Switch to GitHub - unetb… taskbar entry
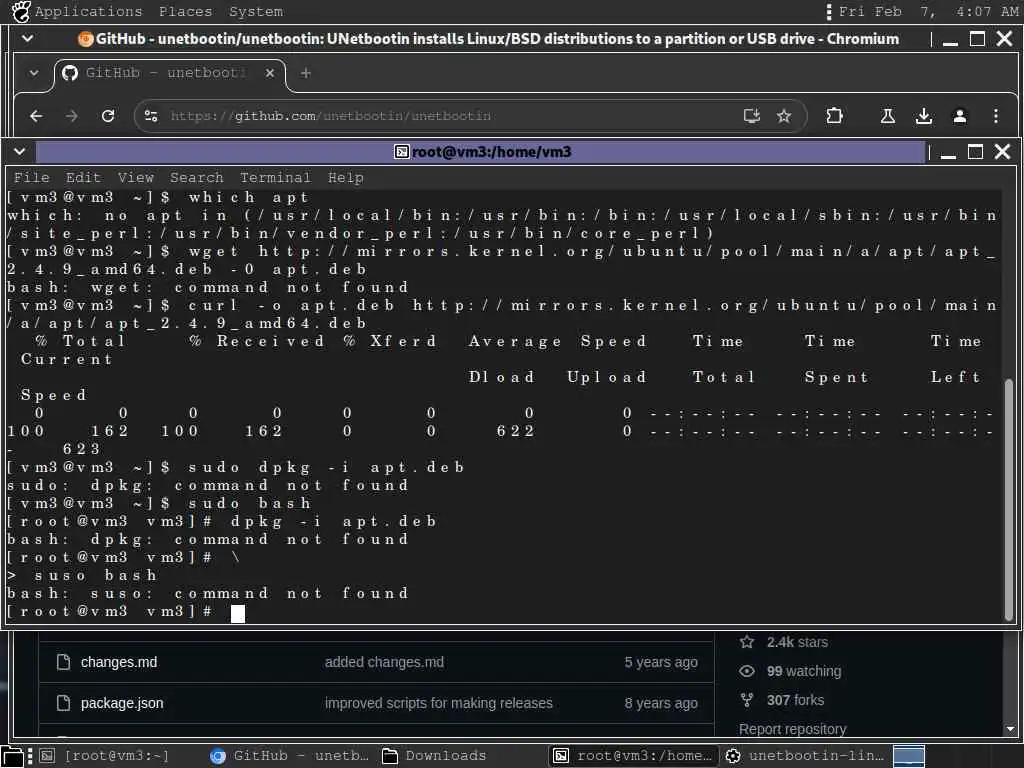 pos(289,756)
